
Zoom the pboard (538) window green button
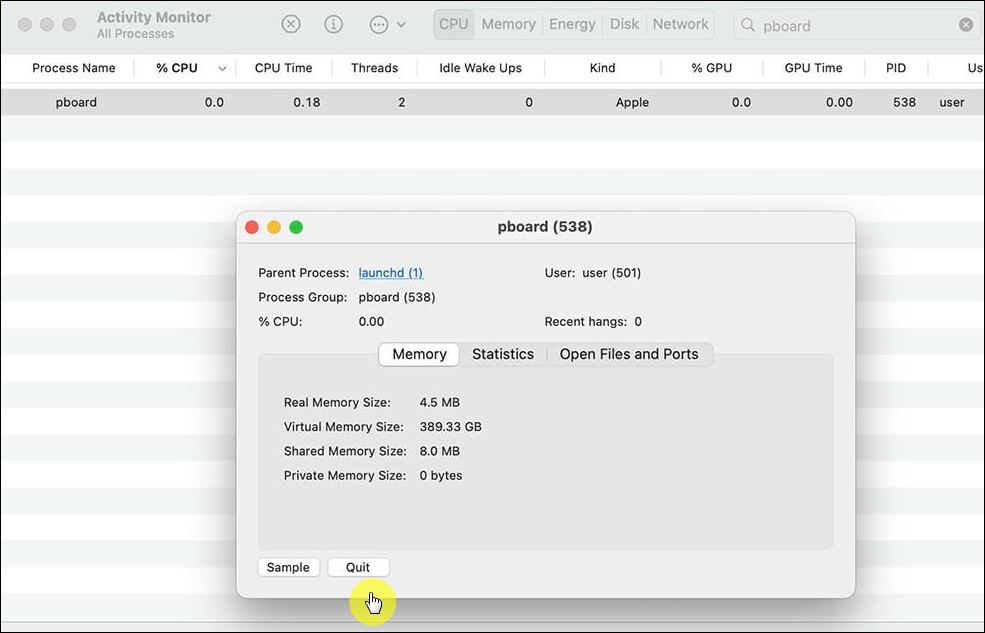(x=296, y=227)
